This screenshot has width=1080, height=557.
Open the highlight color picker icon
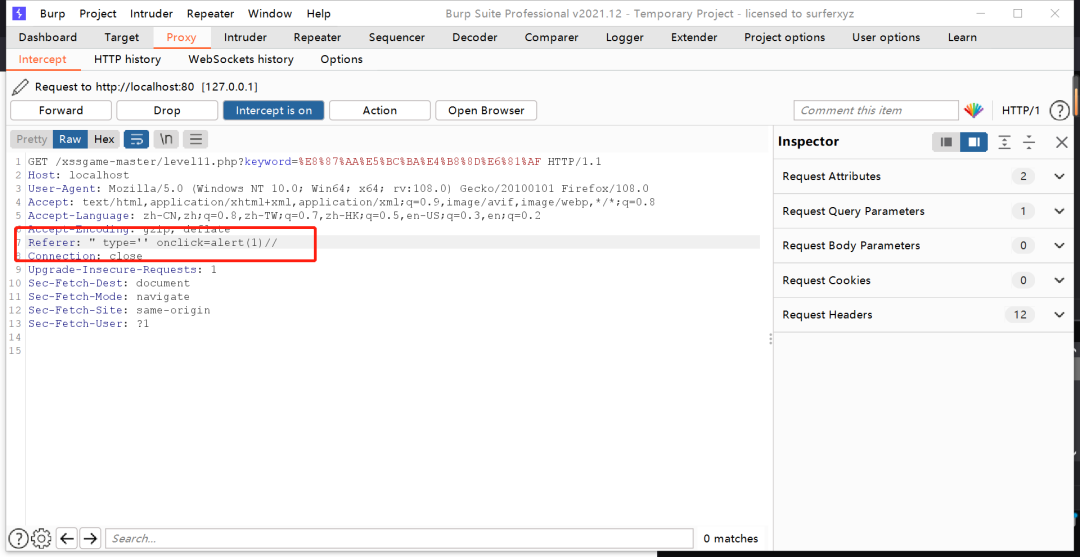click(x=973, y=110)
